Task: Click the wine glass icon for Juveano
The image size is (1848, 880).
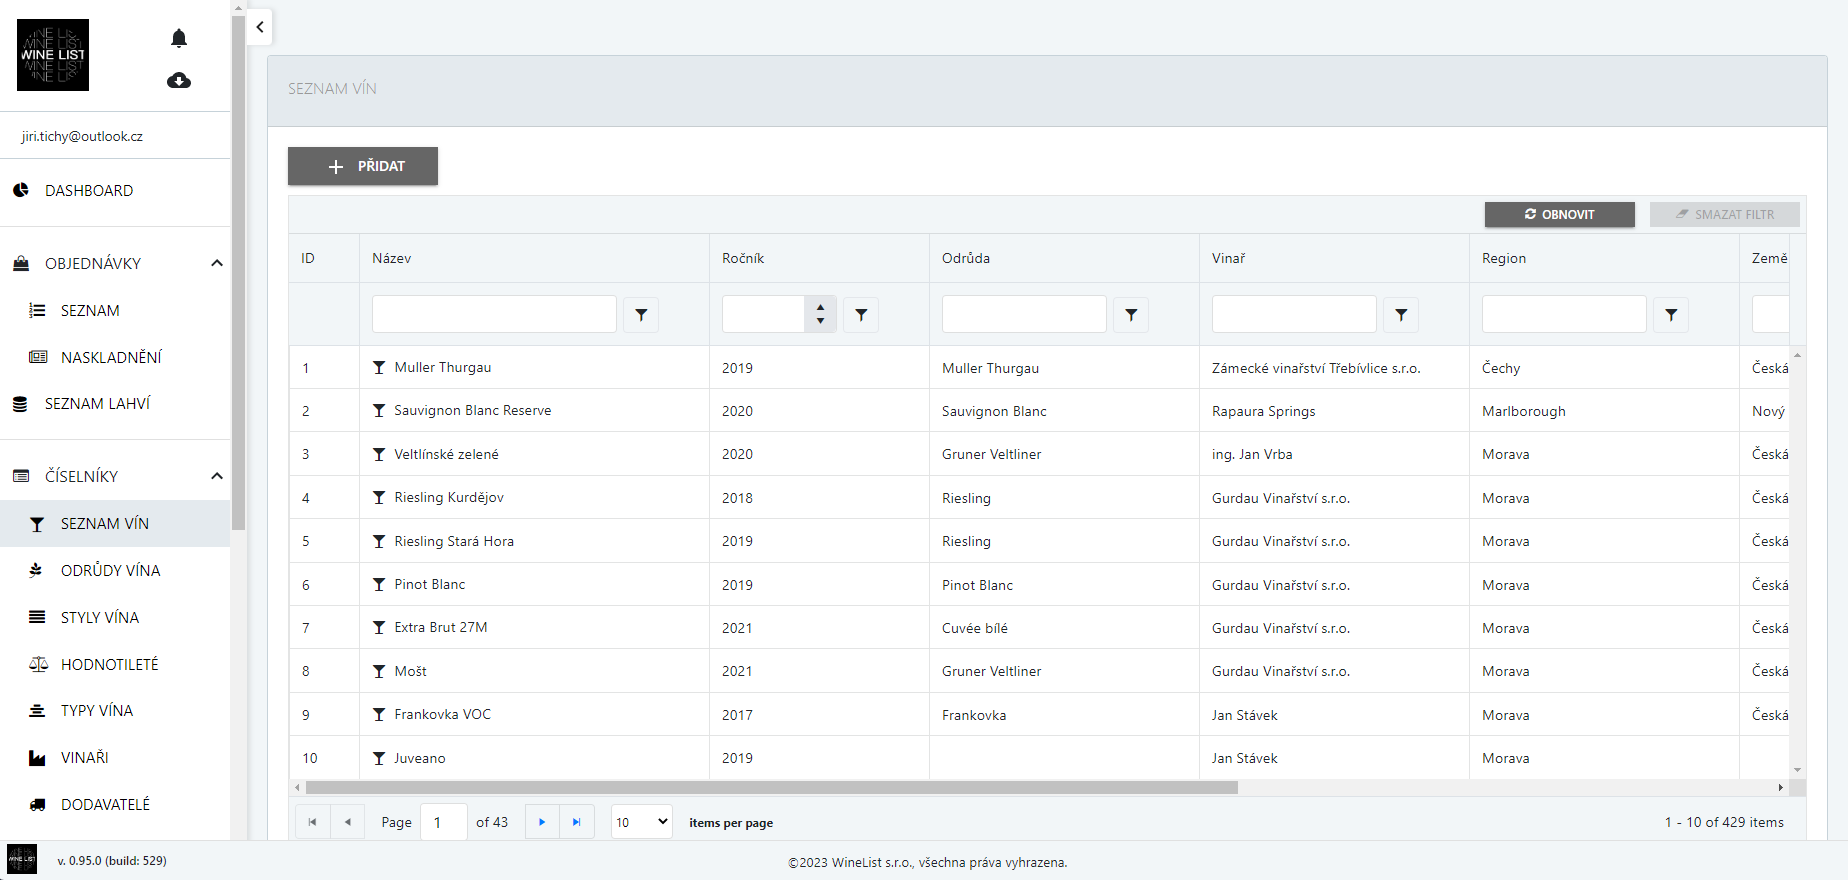Action: point(379,758)
